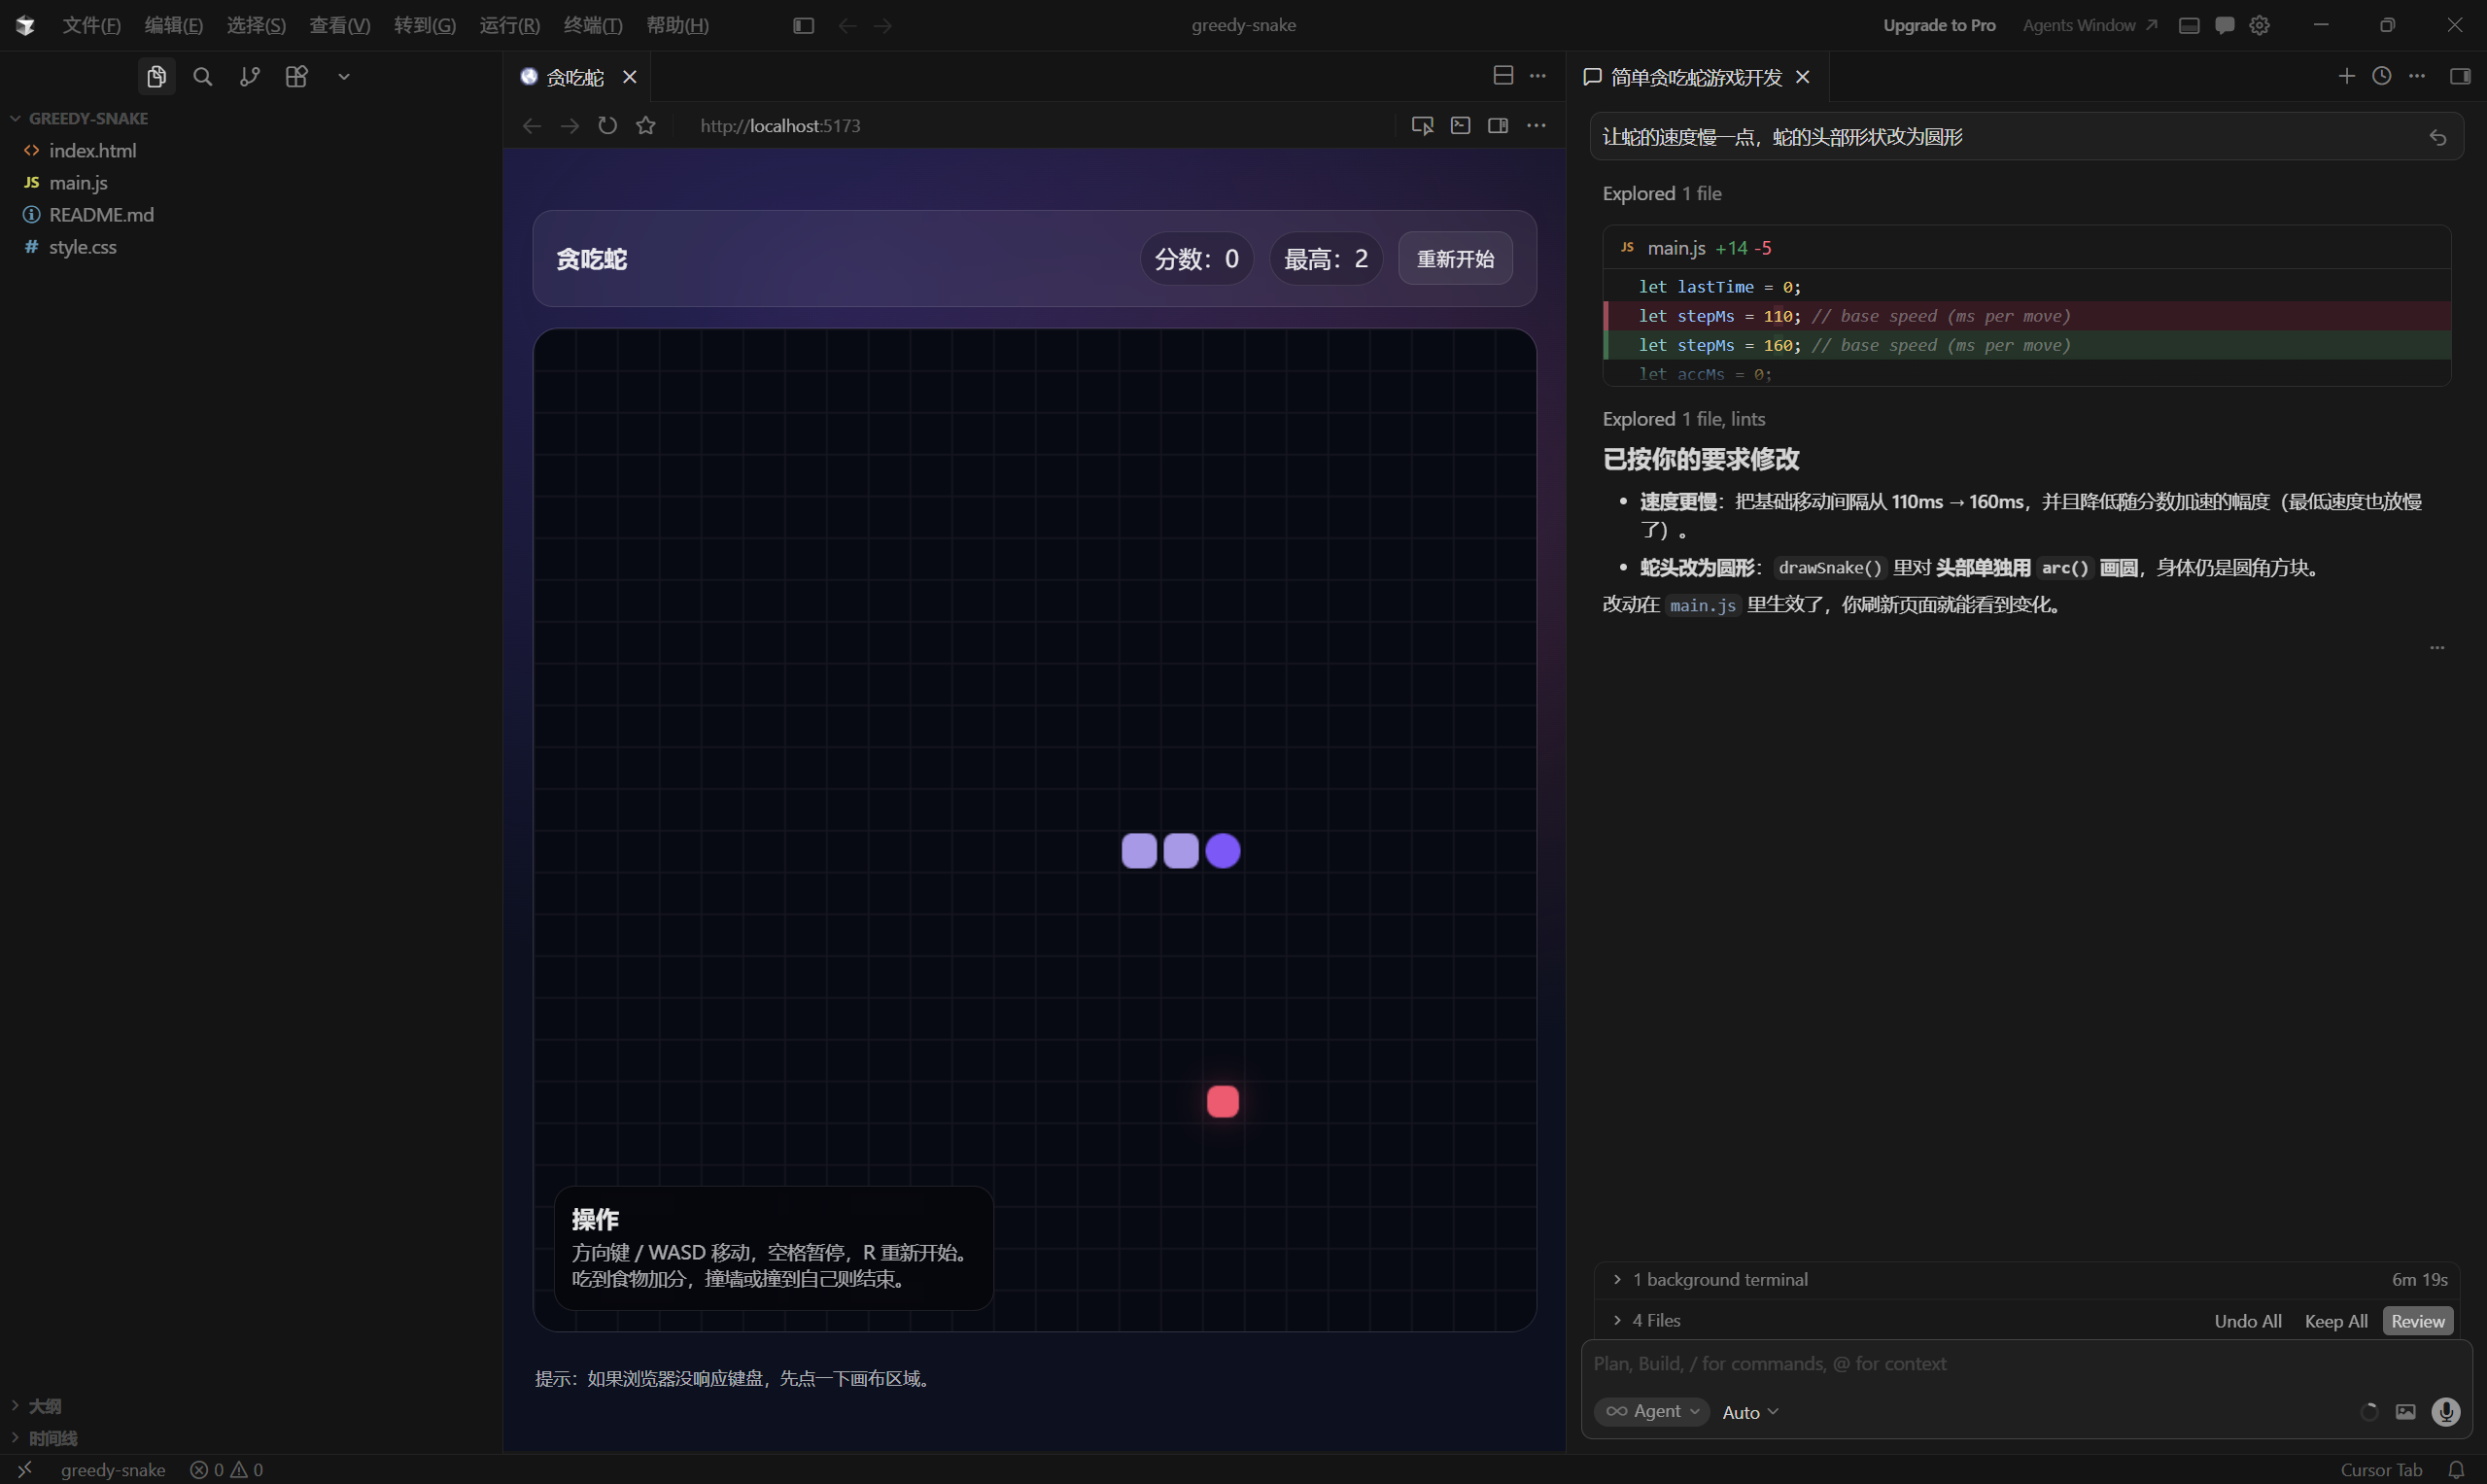
Task: Open style.css in the explorer
Action: pyautogui.click(x=83, y=246)
